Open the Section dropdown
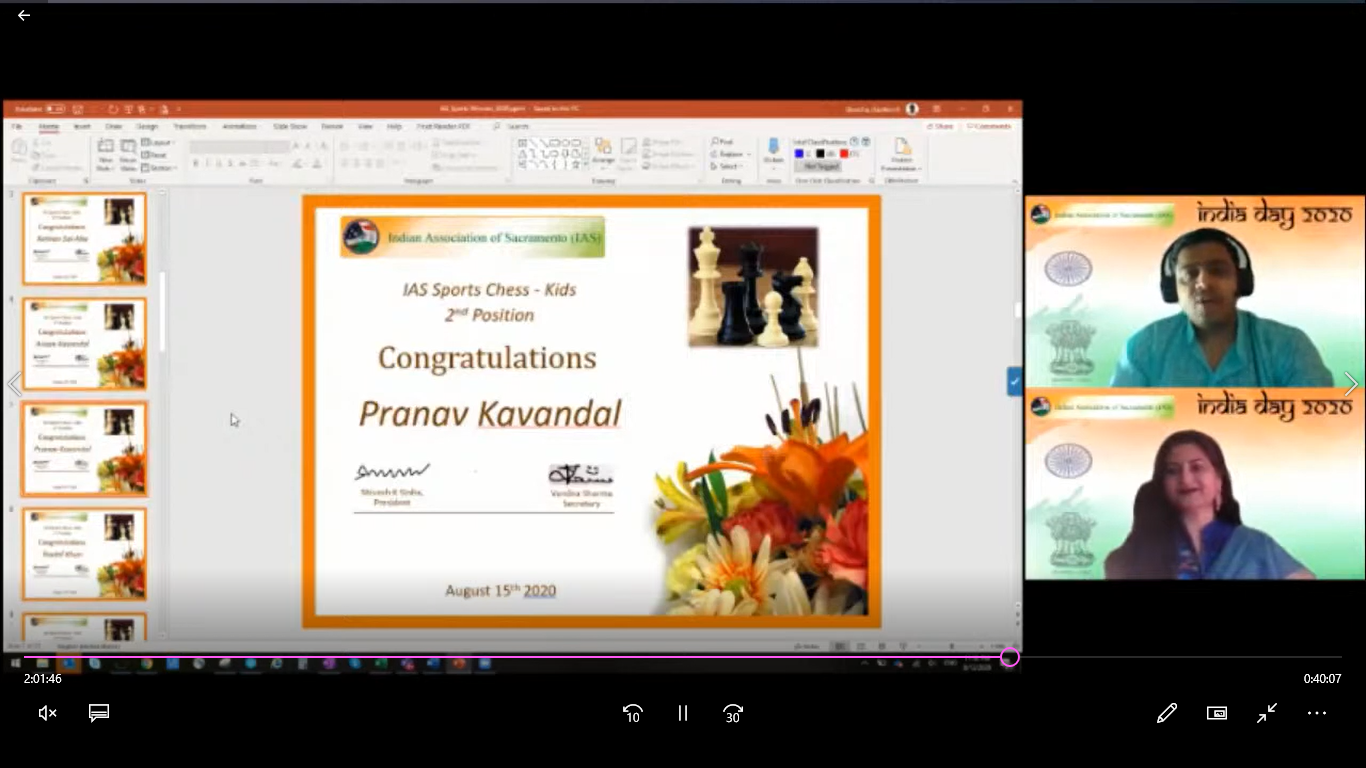Screen dimensions: 1366x768 tap(158, 167)
